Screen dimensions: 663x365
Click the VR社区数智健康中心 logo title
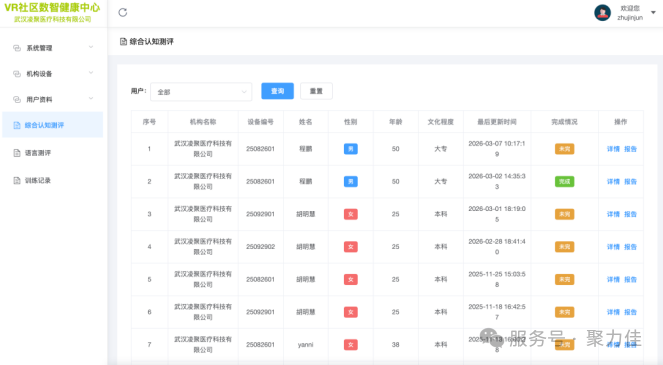52,8
